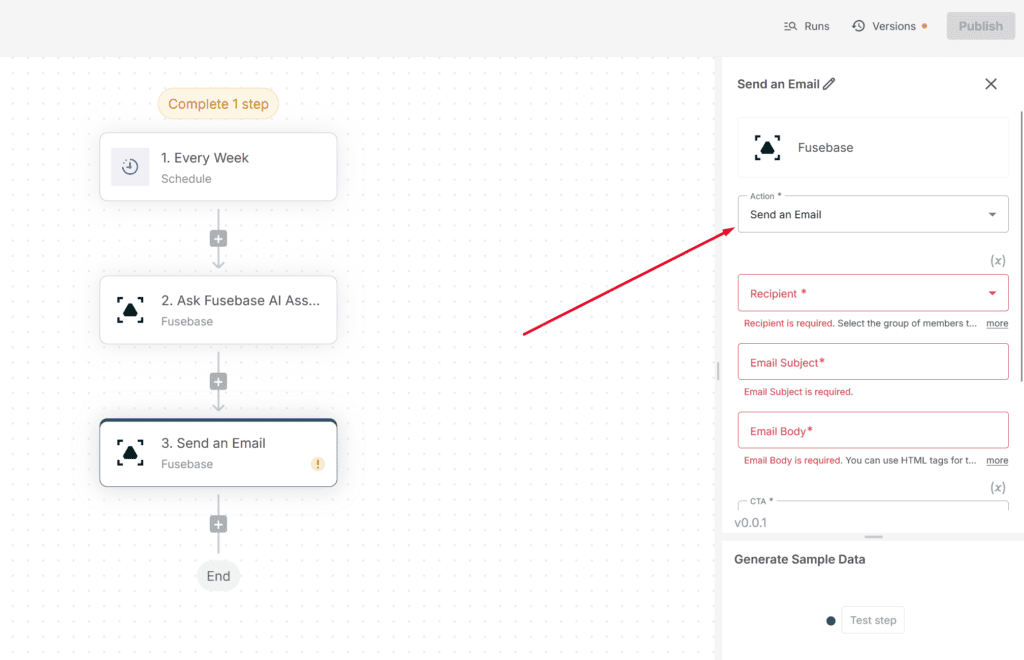Screen dimensions: 1024x660
Task: Click the v0.0.1 version label
Action: coord(750,523)
